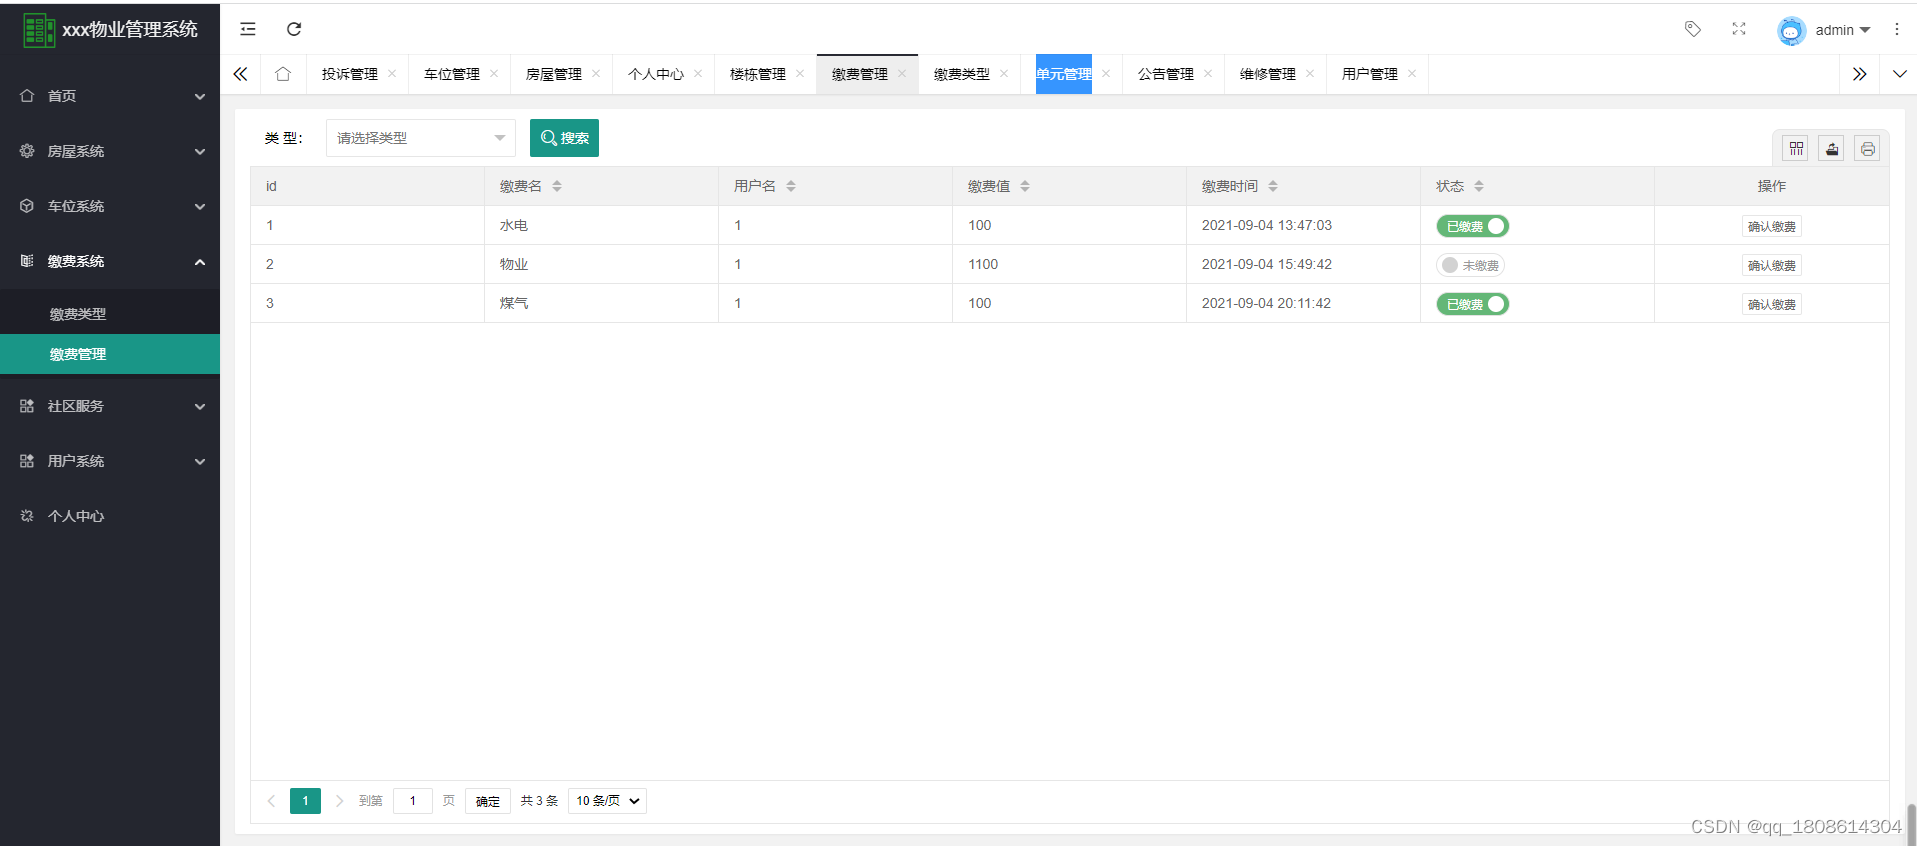
Task: Collapse the 缴费系统 sidebar menu
Action: click(110, 261)
